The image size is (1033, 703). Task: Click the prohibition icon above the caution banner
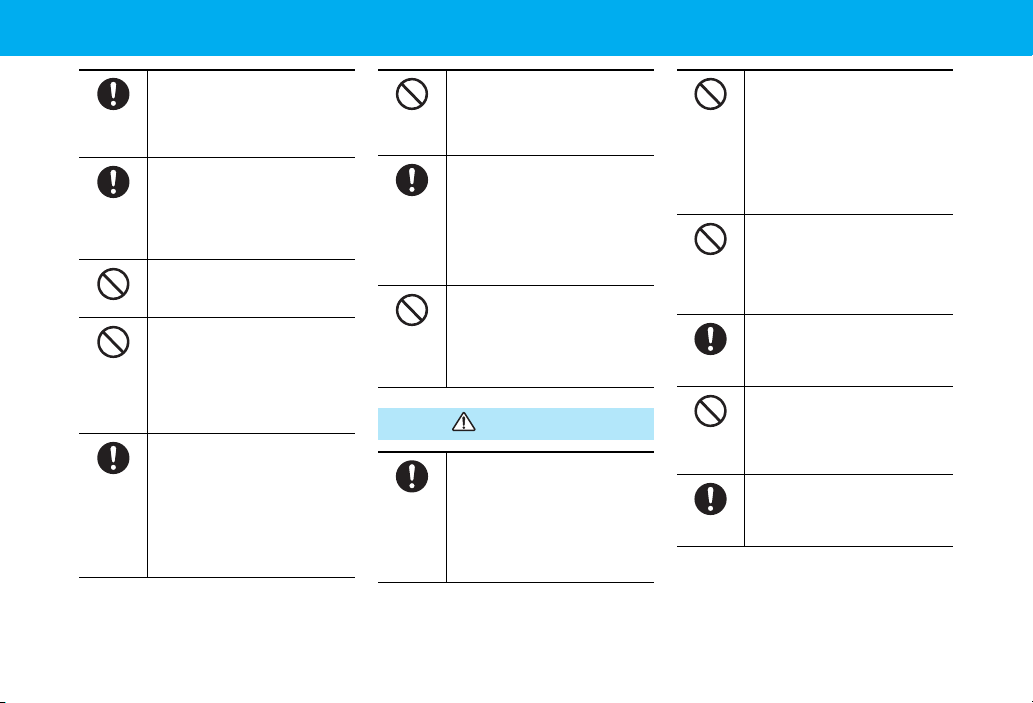coord(412,310)
